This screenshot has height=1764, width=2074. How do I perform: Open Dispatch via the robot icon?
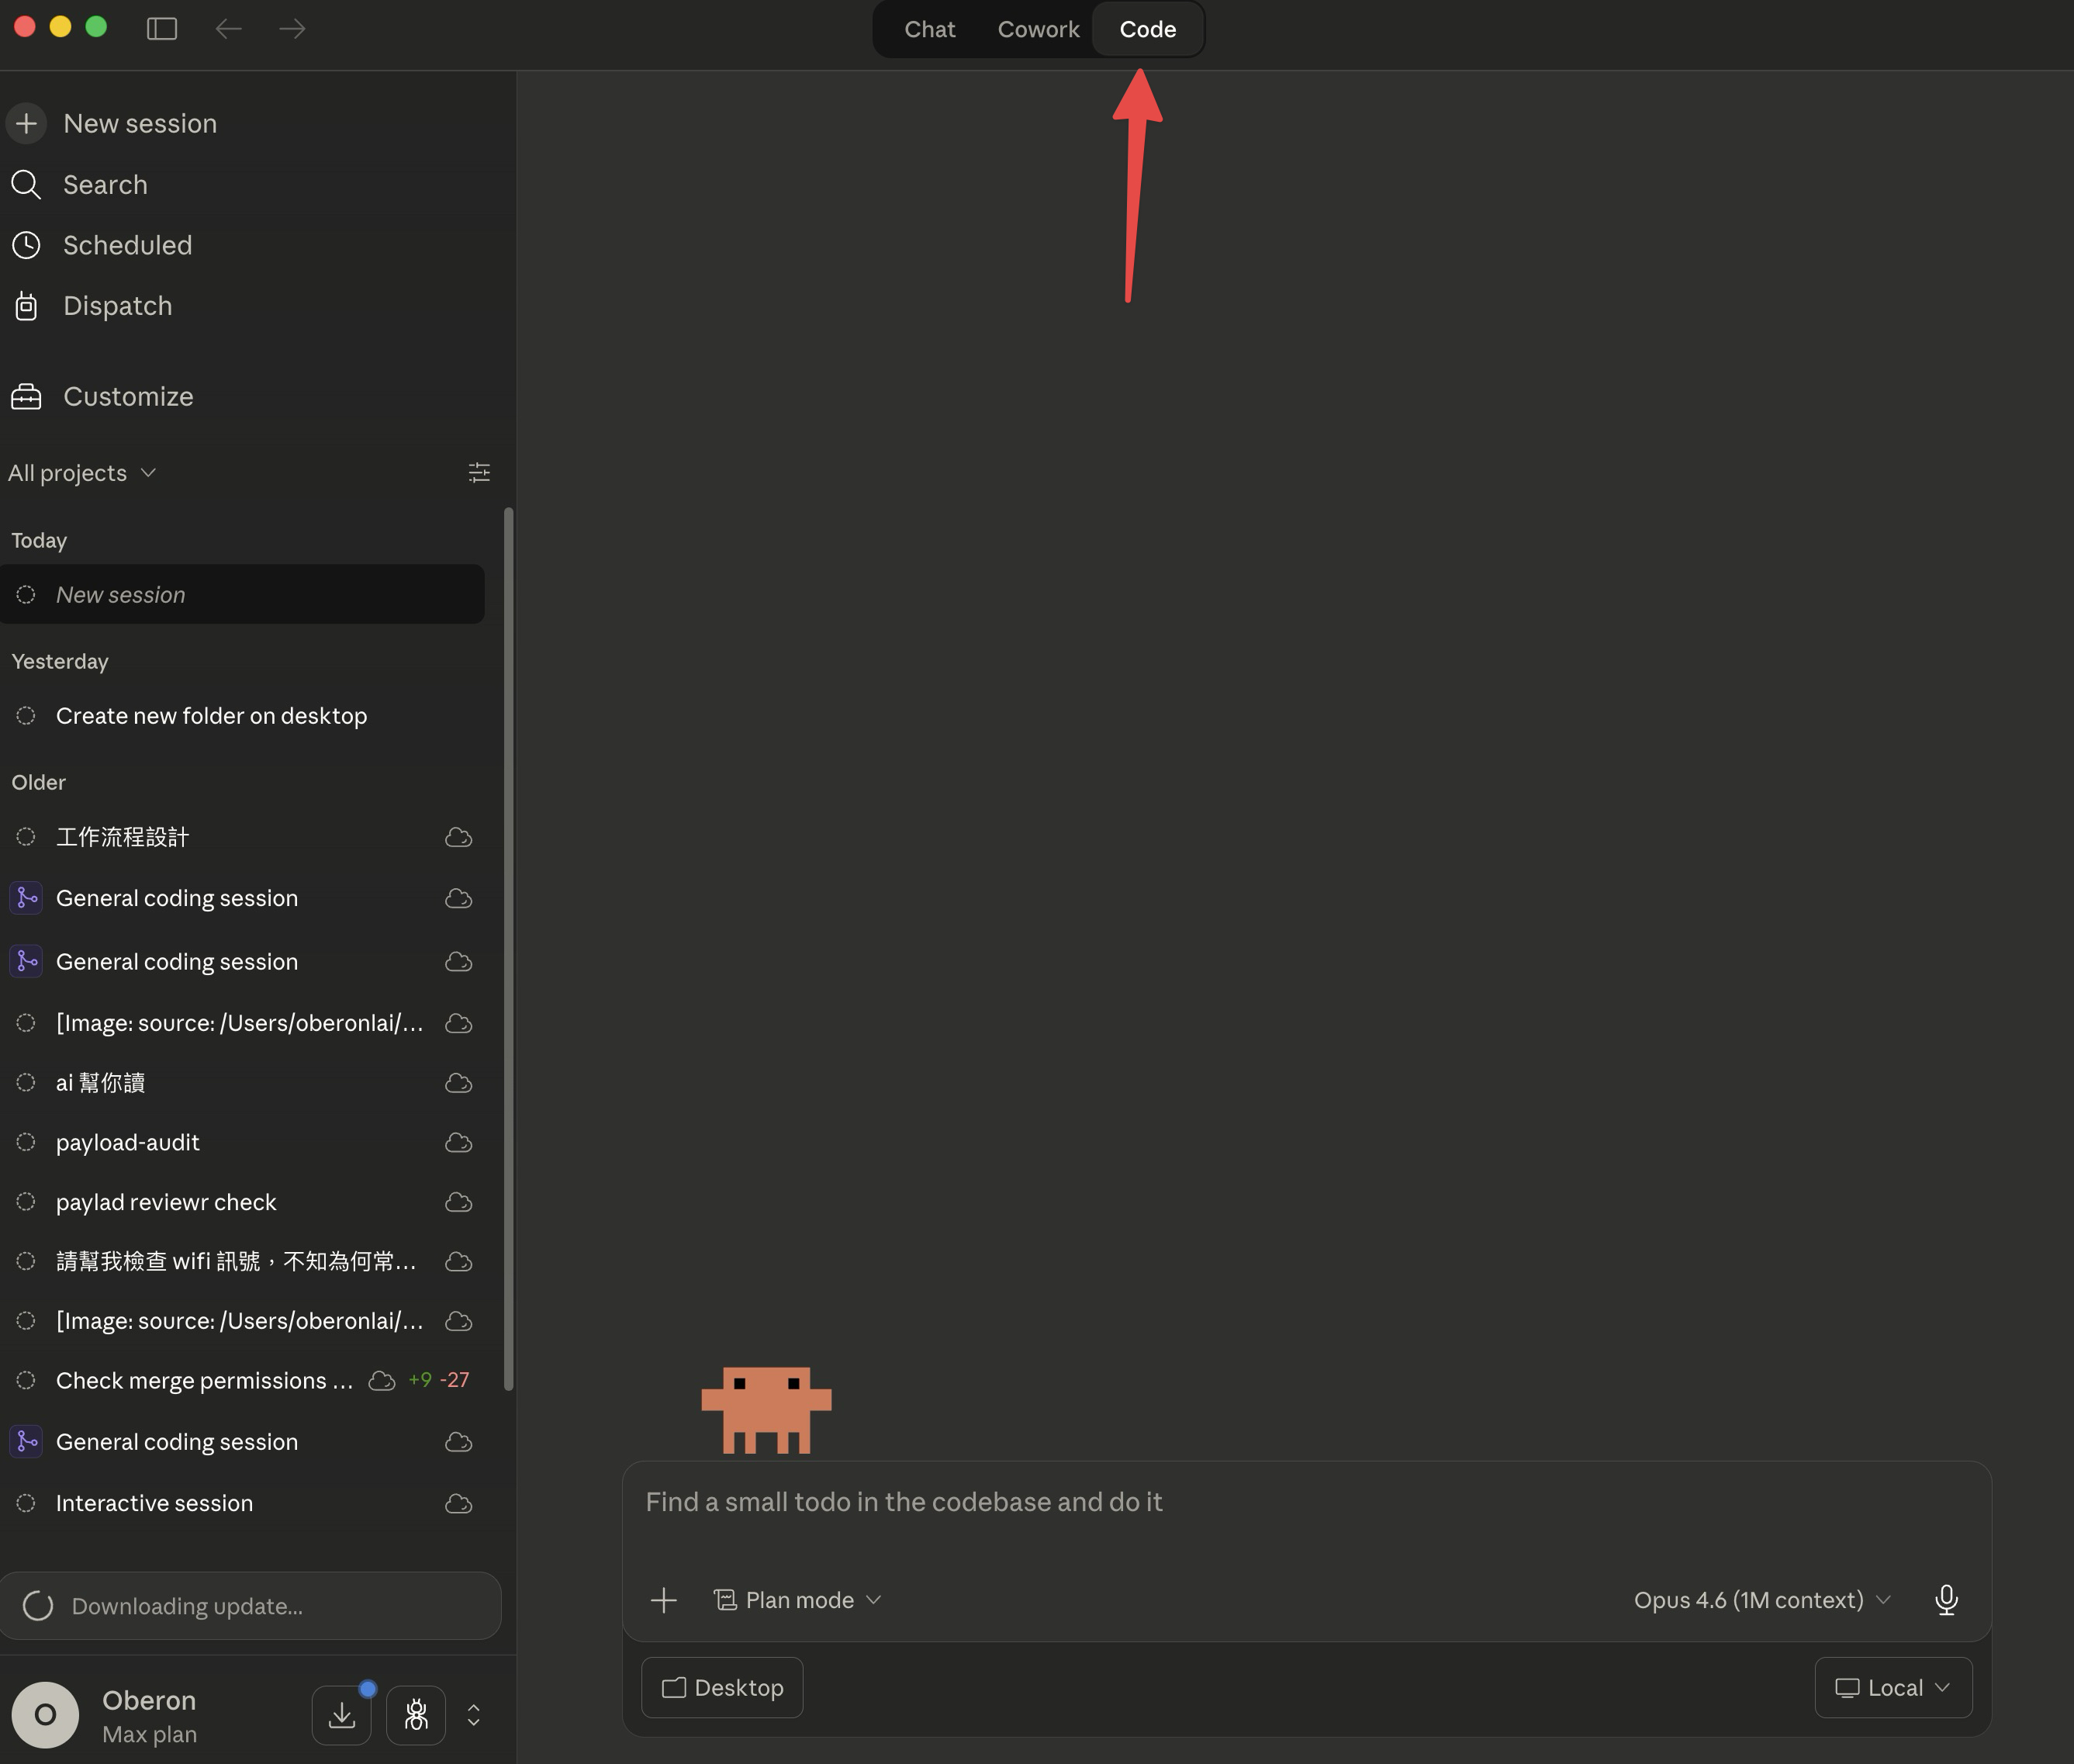point(26,306)
